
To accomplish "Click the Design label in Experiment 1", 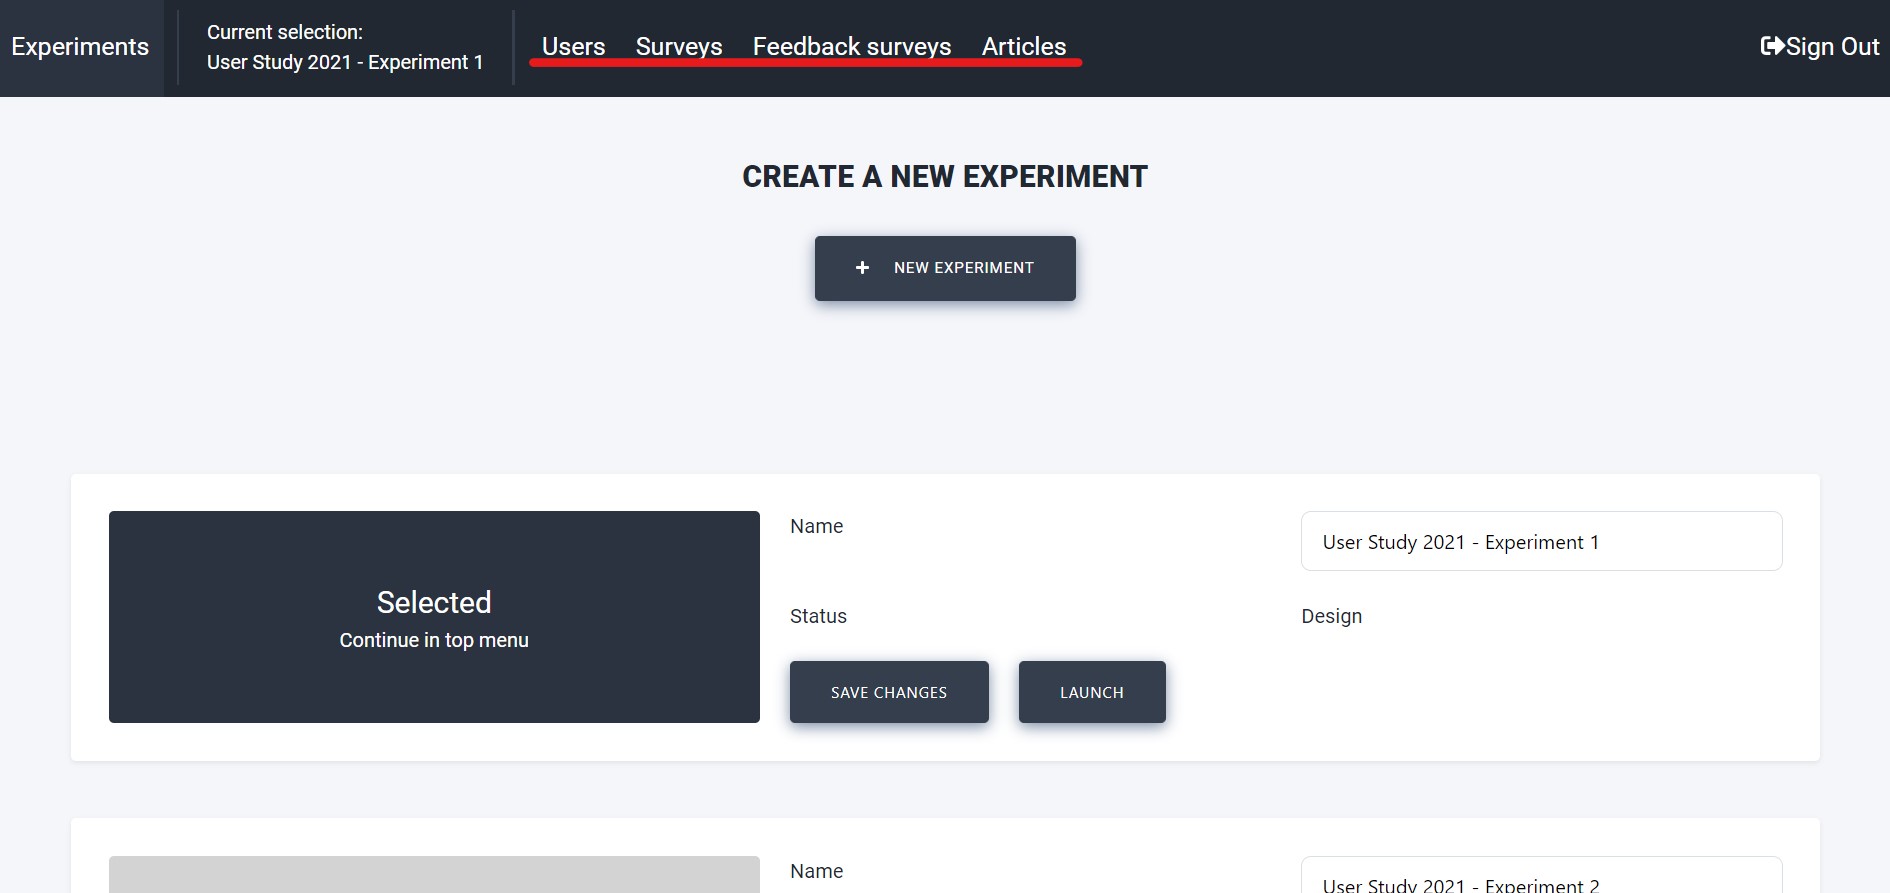I will click(x=1331, y=616).
